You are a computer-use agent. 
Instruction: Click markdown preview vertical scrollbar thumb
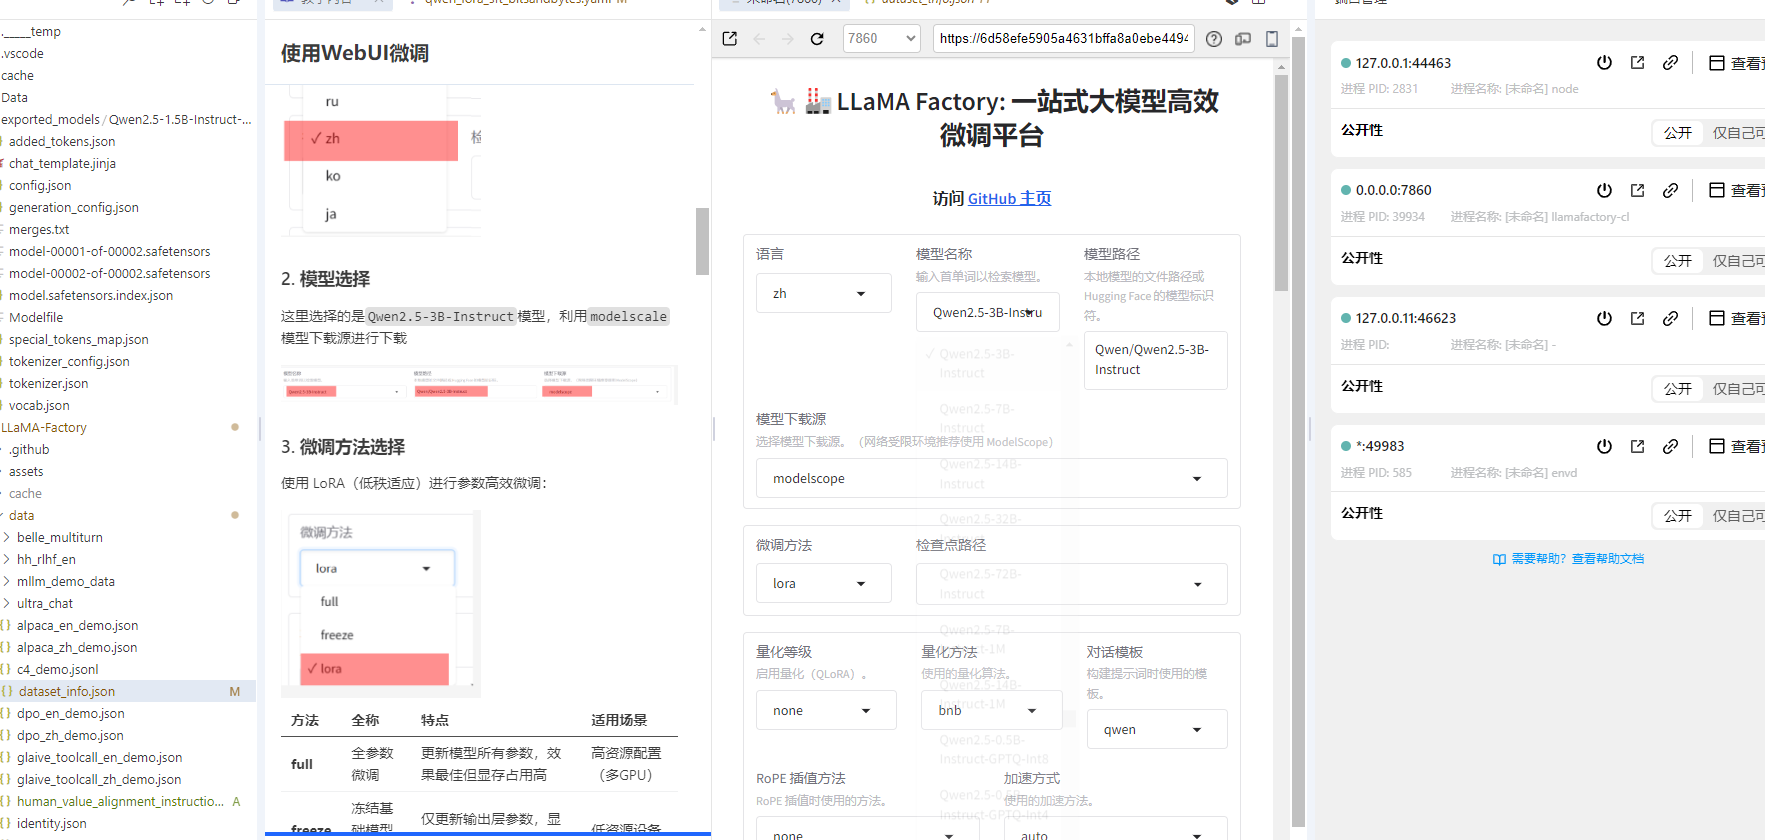(x=702, y=241)
